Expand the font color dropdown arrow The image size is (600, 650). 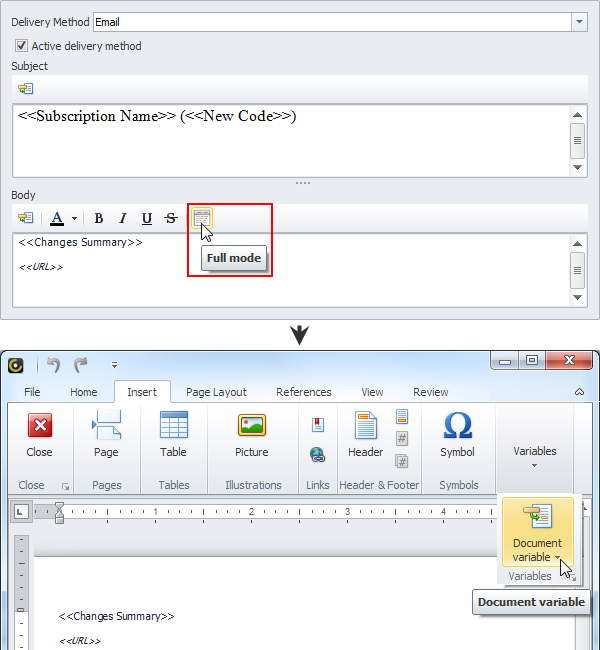(74, 219)
